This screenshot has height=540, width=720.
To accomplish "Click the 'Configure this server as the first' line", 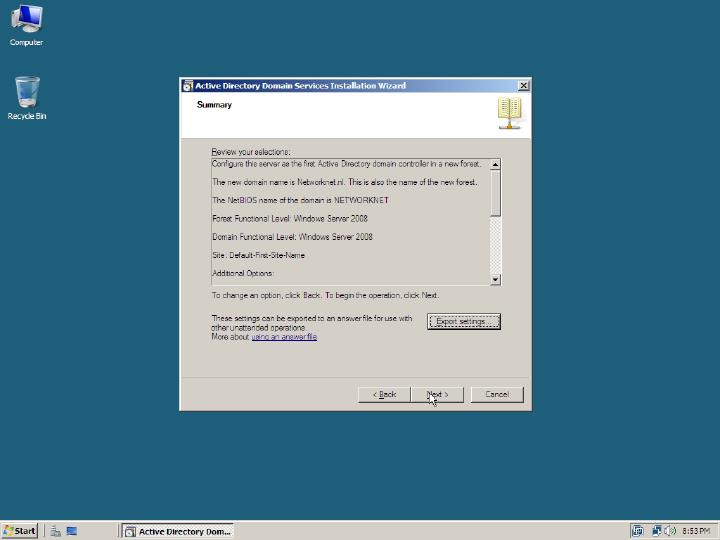I will [x=347, y=164].
